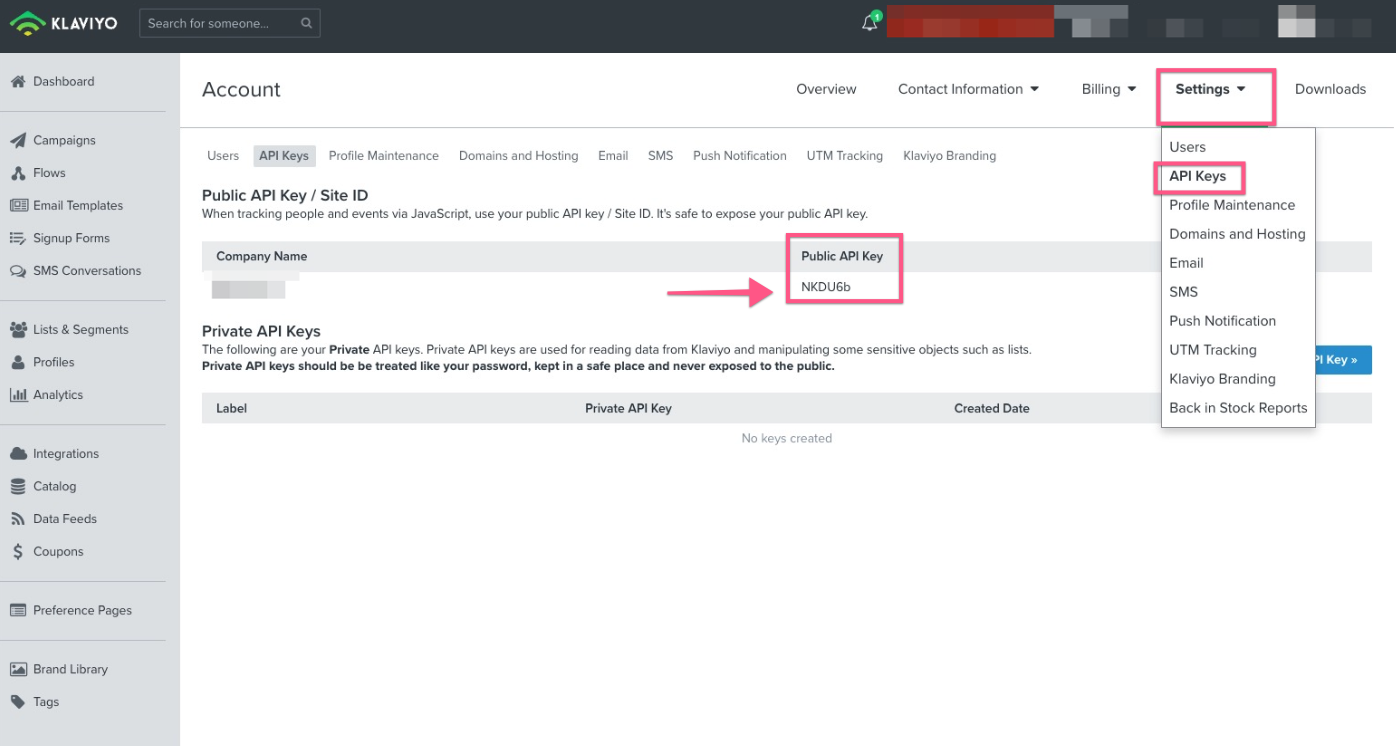The image size is (1396, 746).
Task: Click the Coupons dollar sign icon
Action: [18, 552]
